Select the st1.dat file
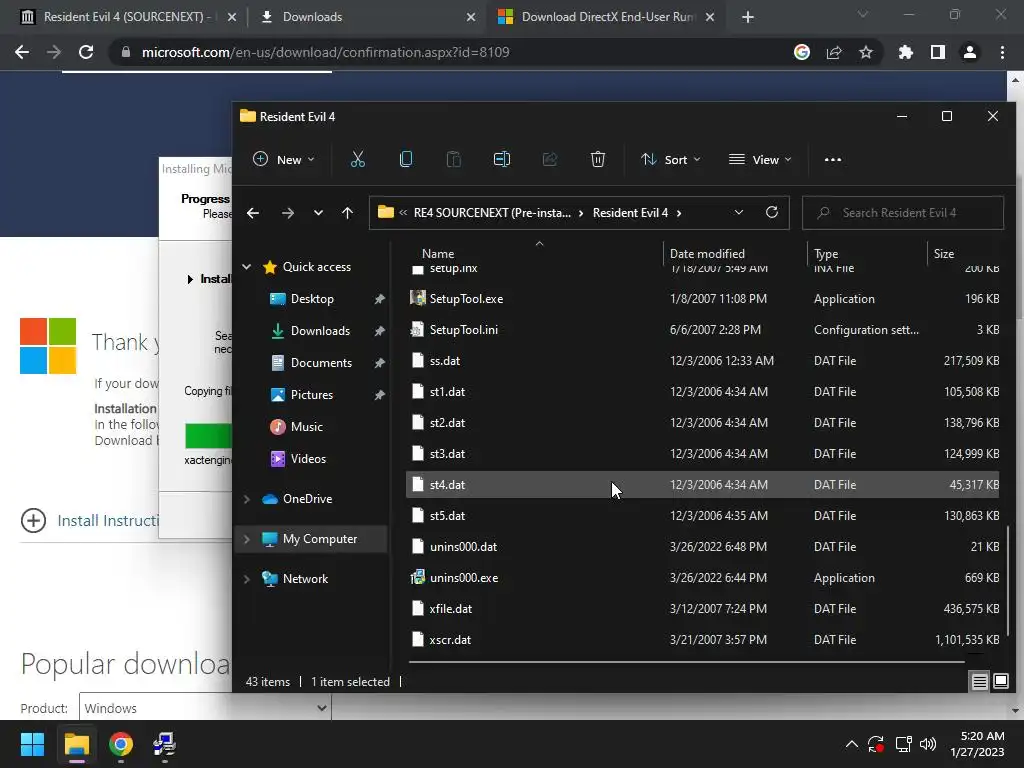The image size is (1024, 768). (x=703, y=392)
